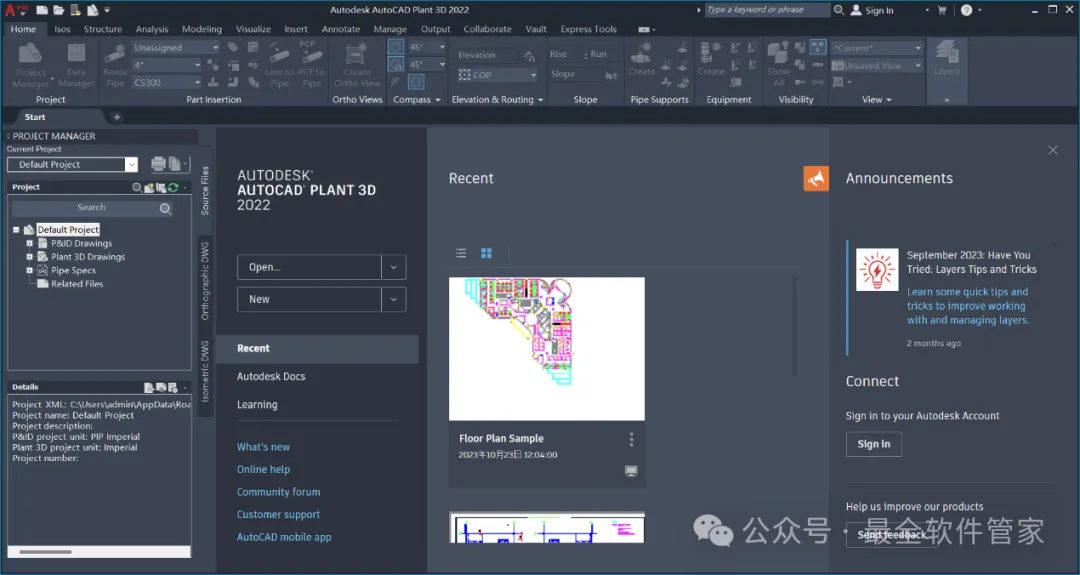Click the Project Manager ribbon icon
This screenshot has height=575, width=1080.
[30, 66]
